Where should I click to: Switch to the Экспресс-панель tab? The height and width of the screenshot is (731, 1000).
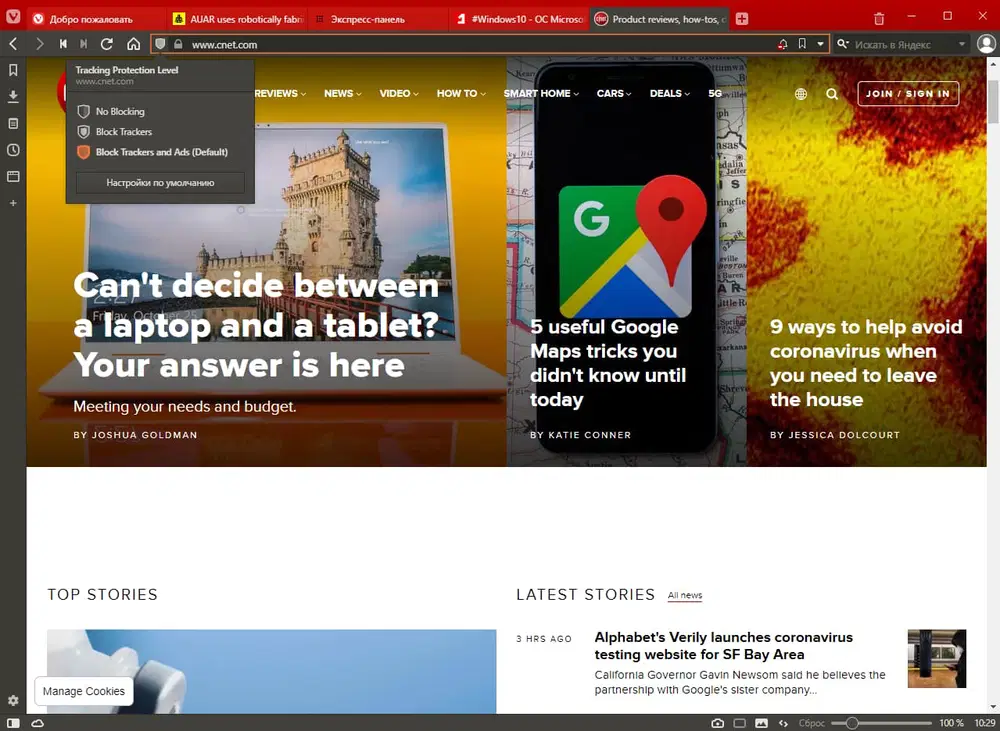coord(379,19)
